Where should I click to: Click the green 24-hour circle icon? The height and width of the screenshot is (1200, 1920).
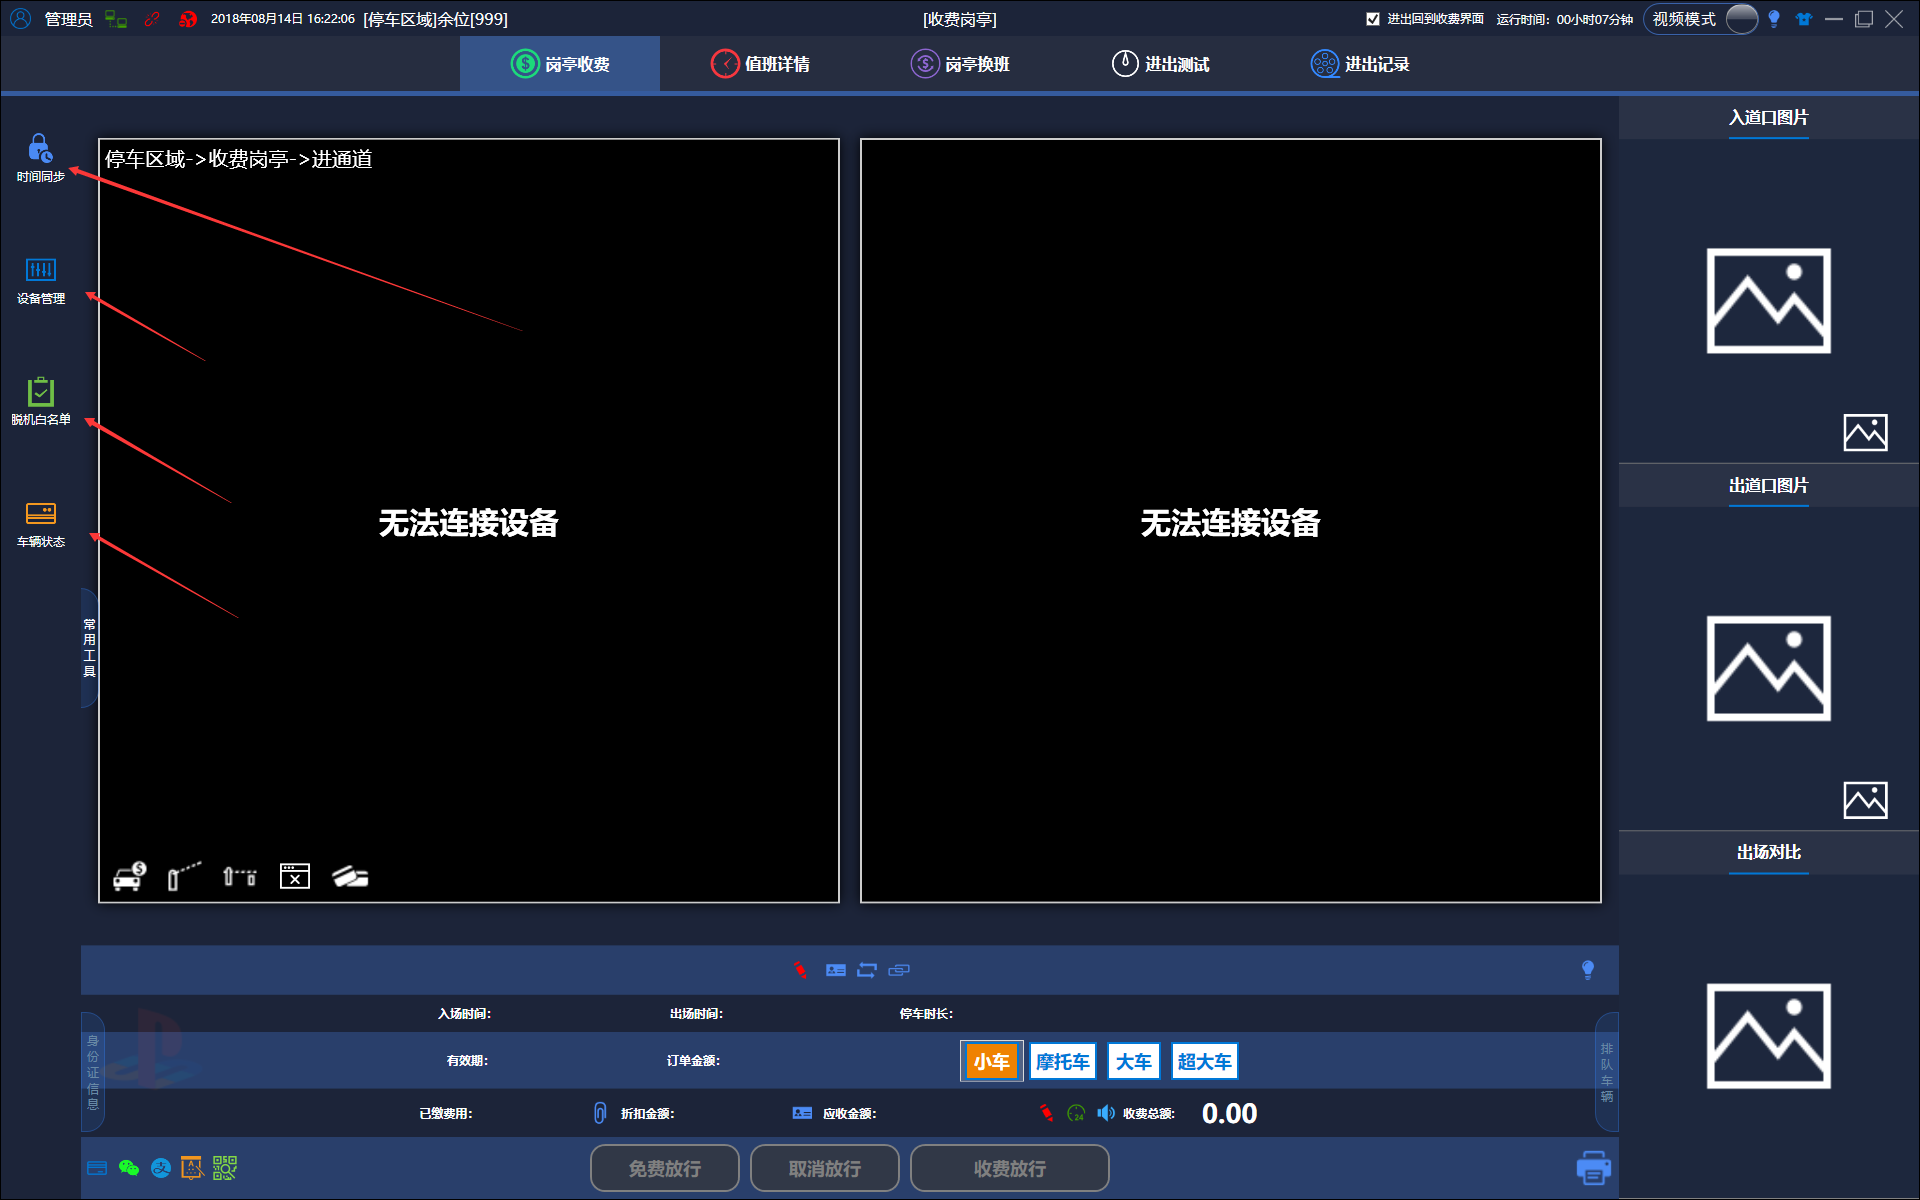pyautogui.click(x=1076, y=1113)
